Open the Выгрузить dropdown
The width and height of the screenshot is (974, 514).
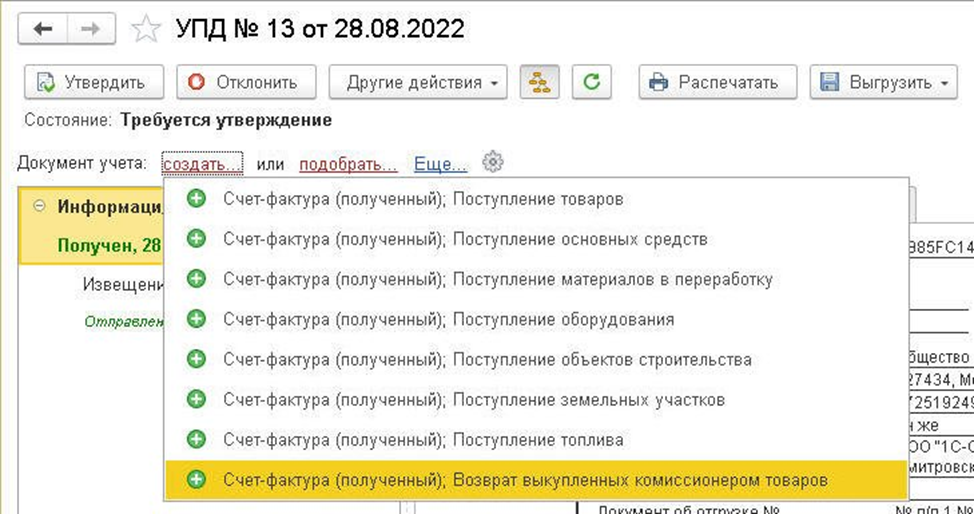click(883, 83)
